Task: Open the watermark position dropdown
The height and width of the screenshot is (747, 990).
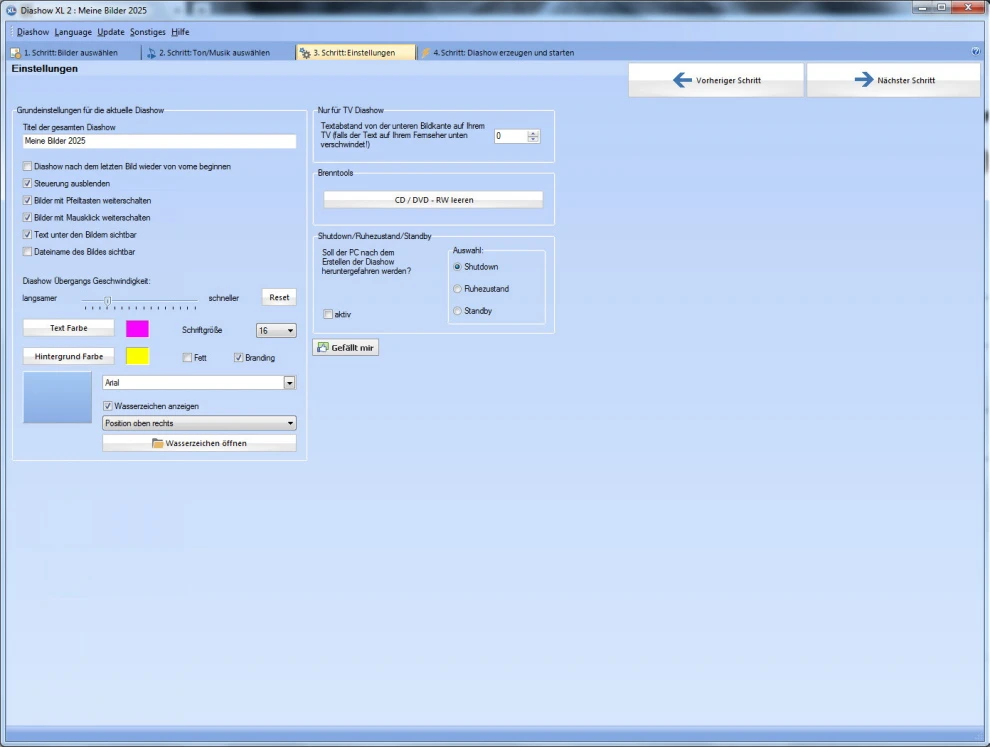Action: click(199, 423)
